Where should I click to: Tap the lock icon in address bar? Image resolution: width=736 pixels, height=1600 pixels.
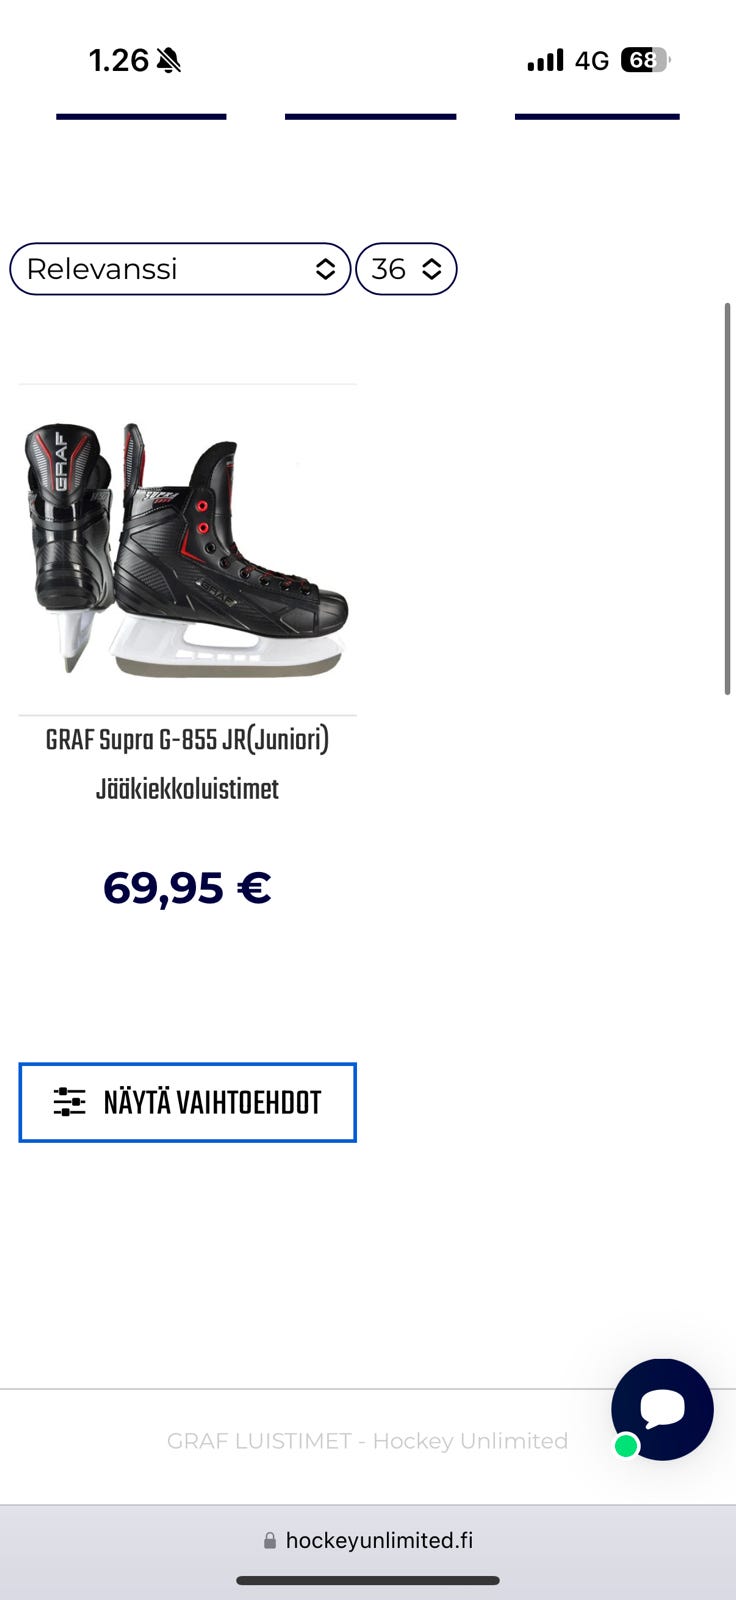tap(269, 1541)
